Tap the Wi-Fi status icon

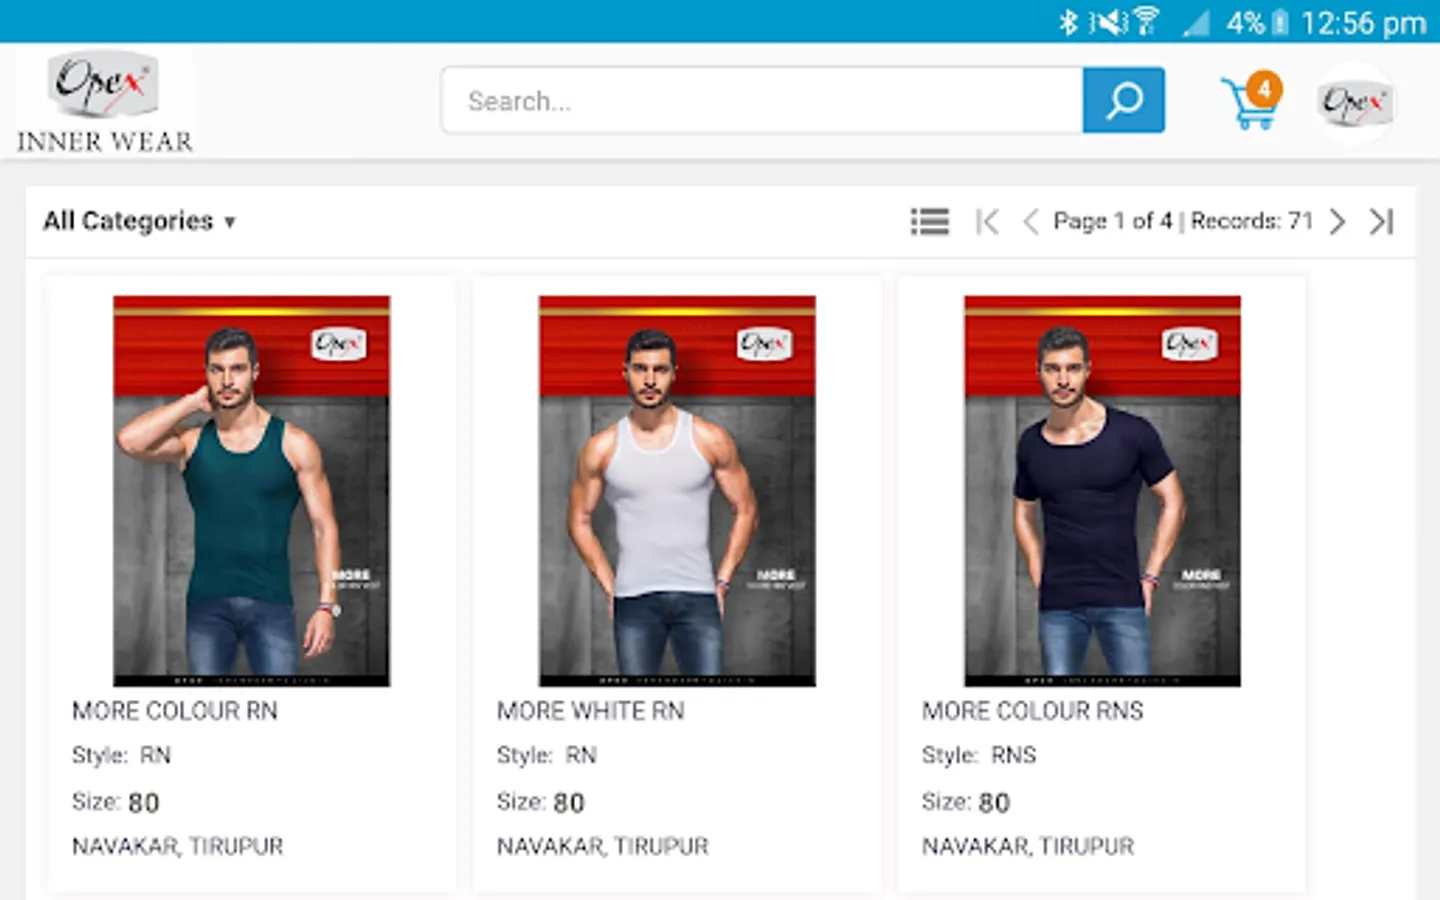[1146, 21]
